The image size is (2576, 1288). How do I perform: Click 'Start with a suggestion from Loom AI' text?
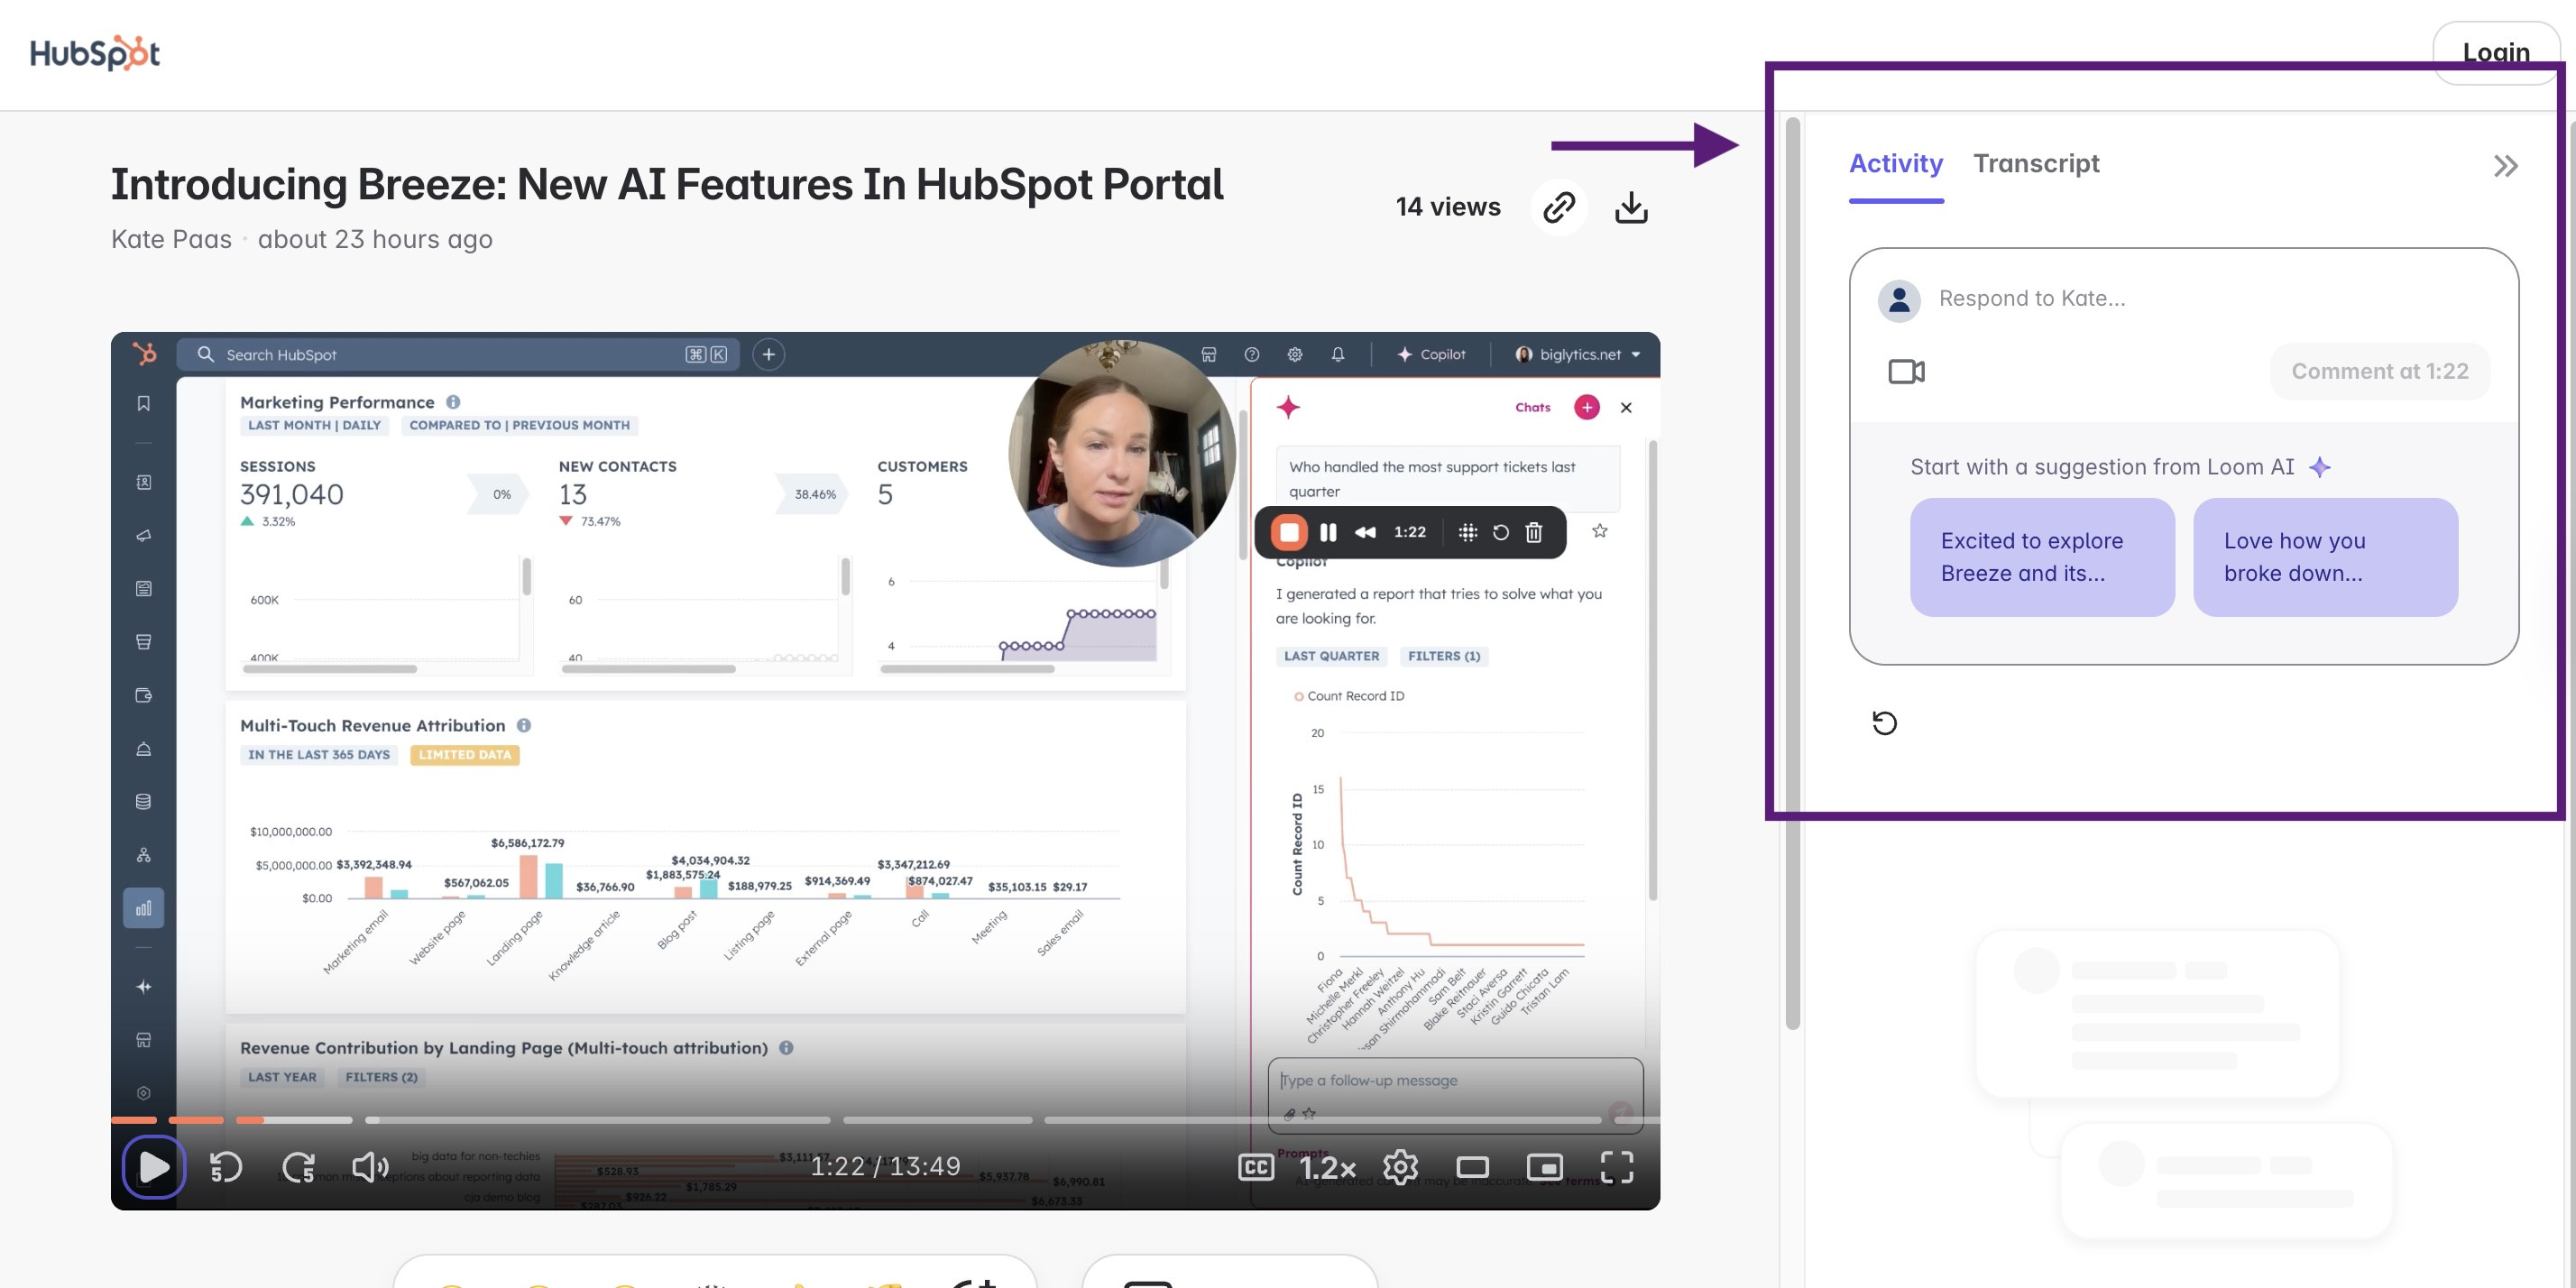click(x=2102, y=467)
